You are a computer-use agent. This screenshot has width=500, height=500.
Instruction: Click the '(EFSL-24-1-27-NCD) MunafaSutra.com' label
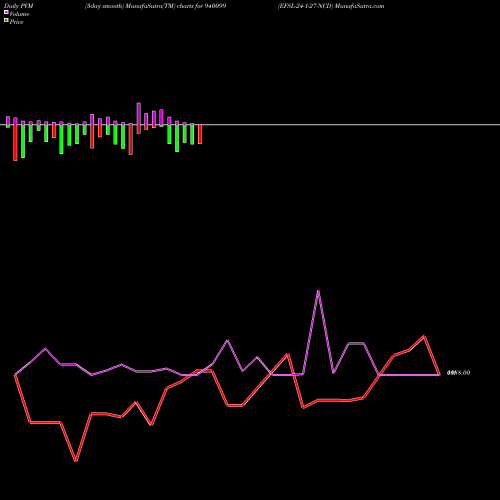331,6
